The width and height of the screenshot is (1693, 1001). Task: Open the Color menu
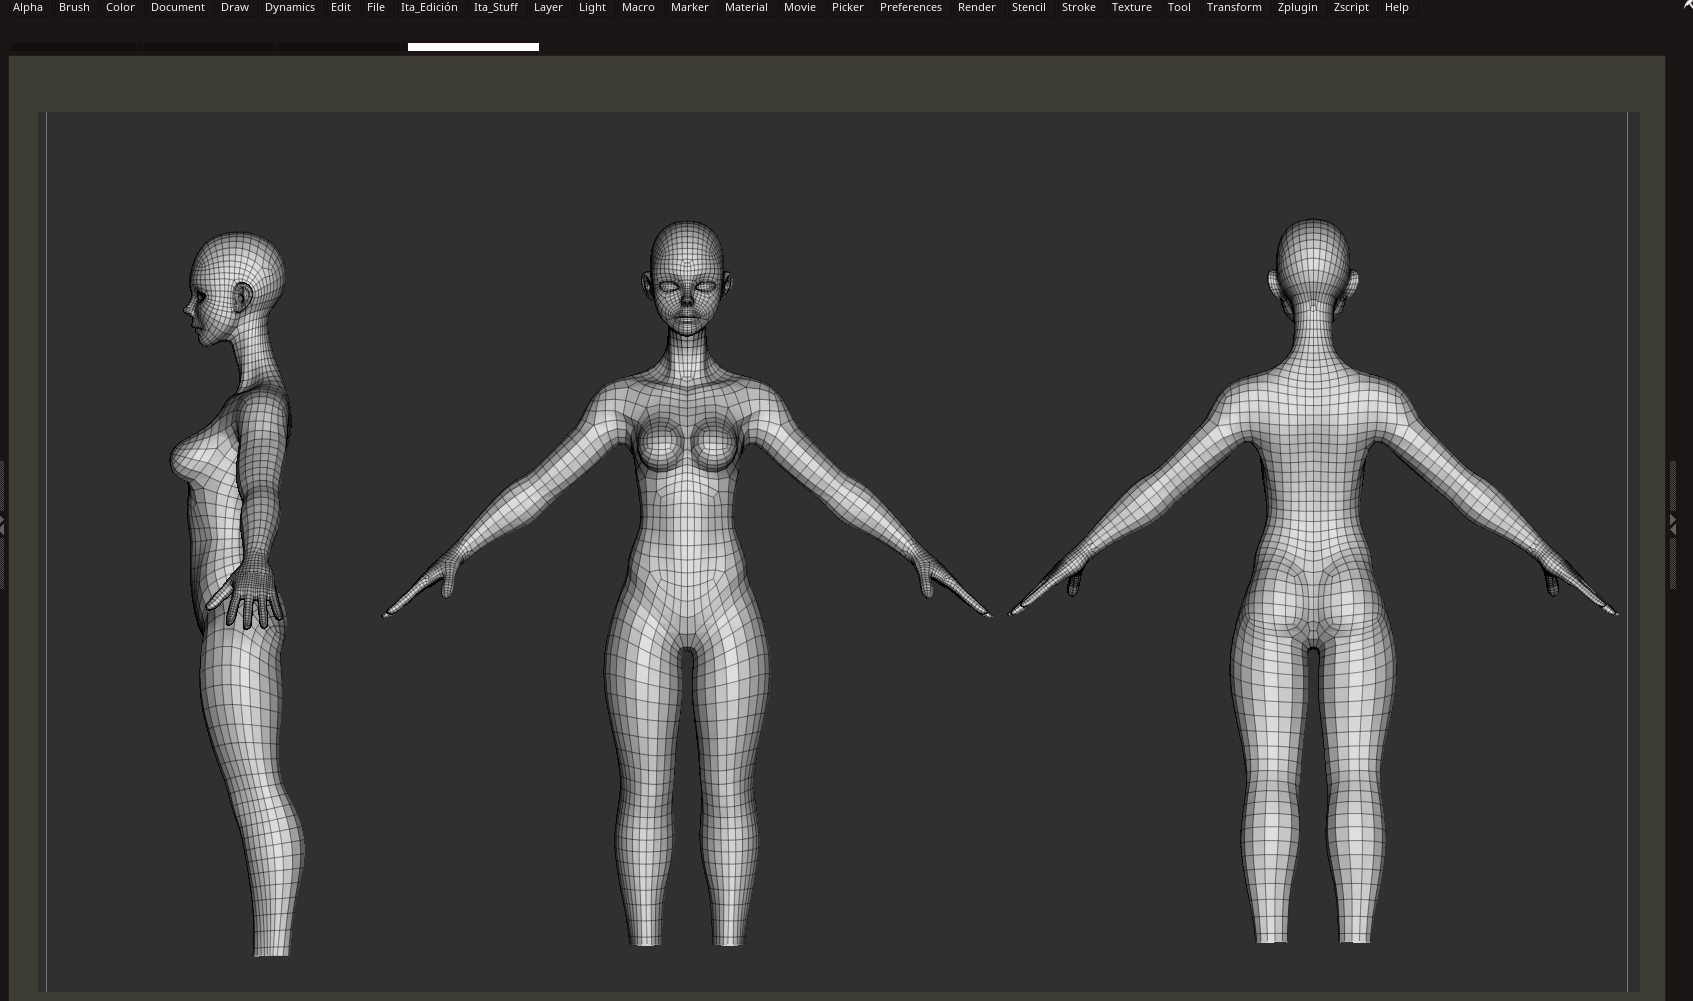120,7
